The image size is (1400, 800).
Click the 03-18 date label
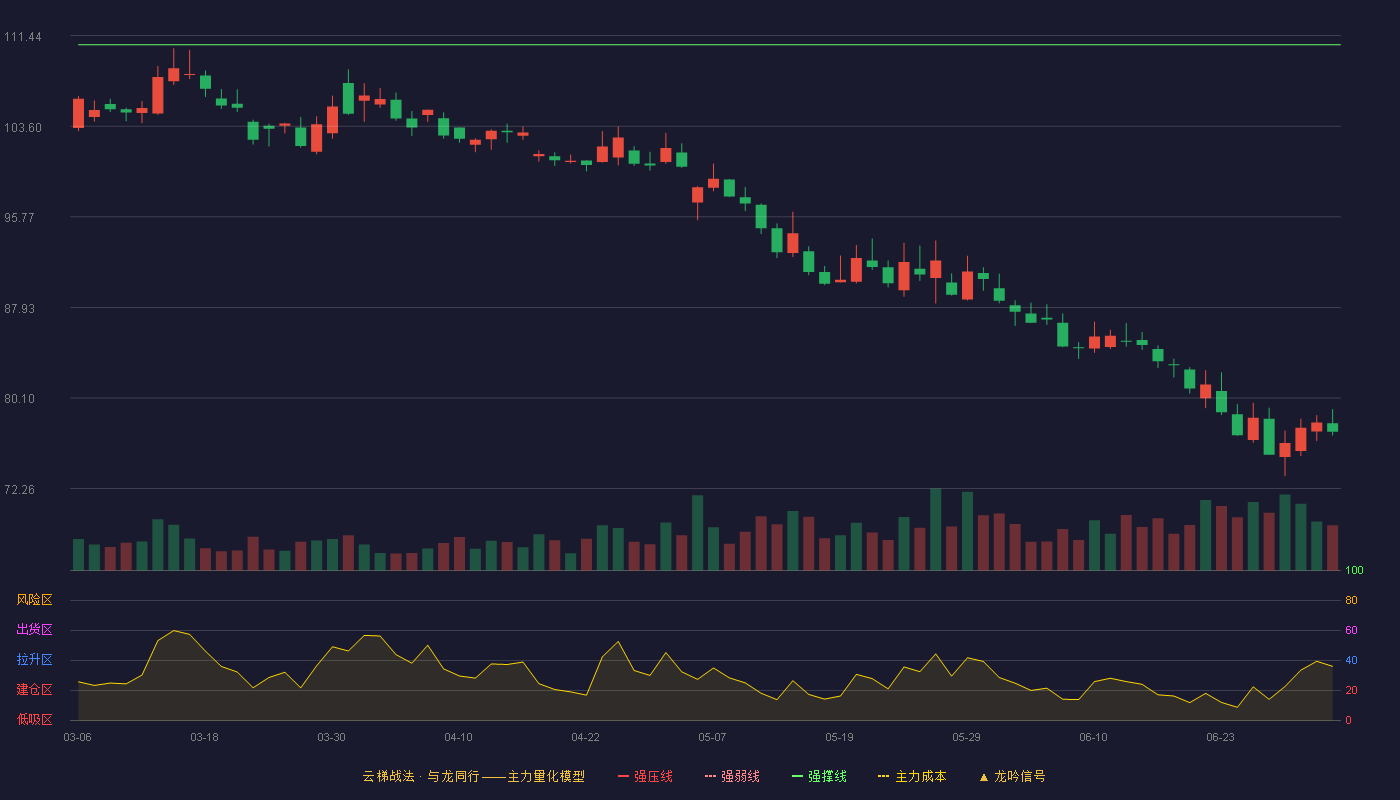(204, 737)
